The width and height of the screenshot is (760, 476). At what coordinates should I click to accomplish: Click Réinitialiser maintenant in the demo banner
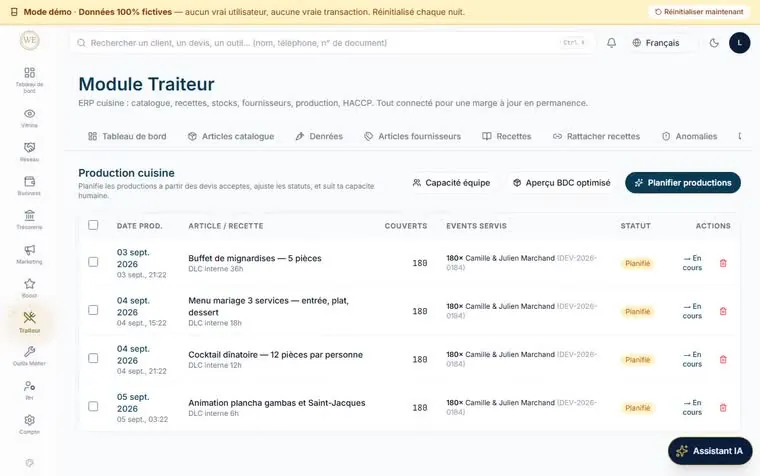point(699,12)
